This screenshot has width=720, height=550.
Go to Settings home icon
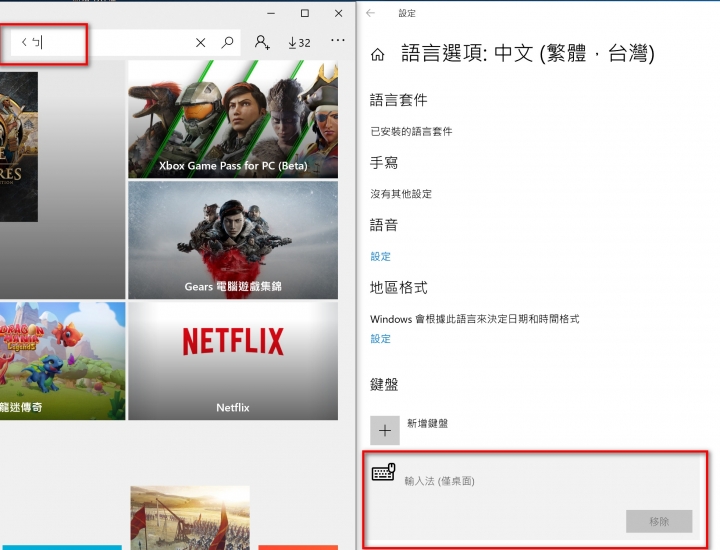pos(377,55)
